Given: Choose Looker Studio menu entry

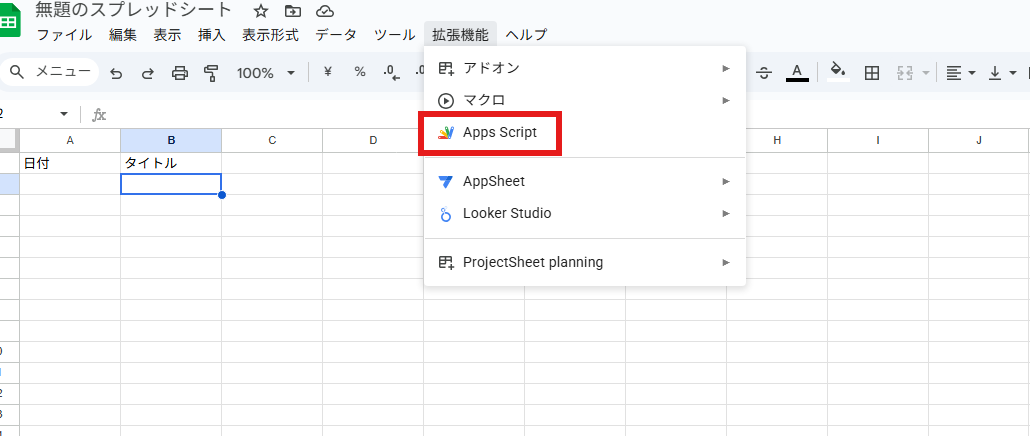Looking at the screenshot, I should pyautogui.click(x=506, y=213).
